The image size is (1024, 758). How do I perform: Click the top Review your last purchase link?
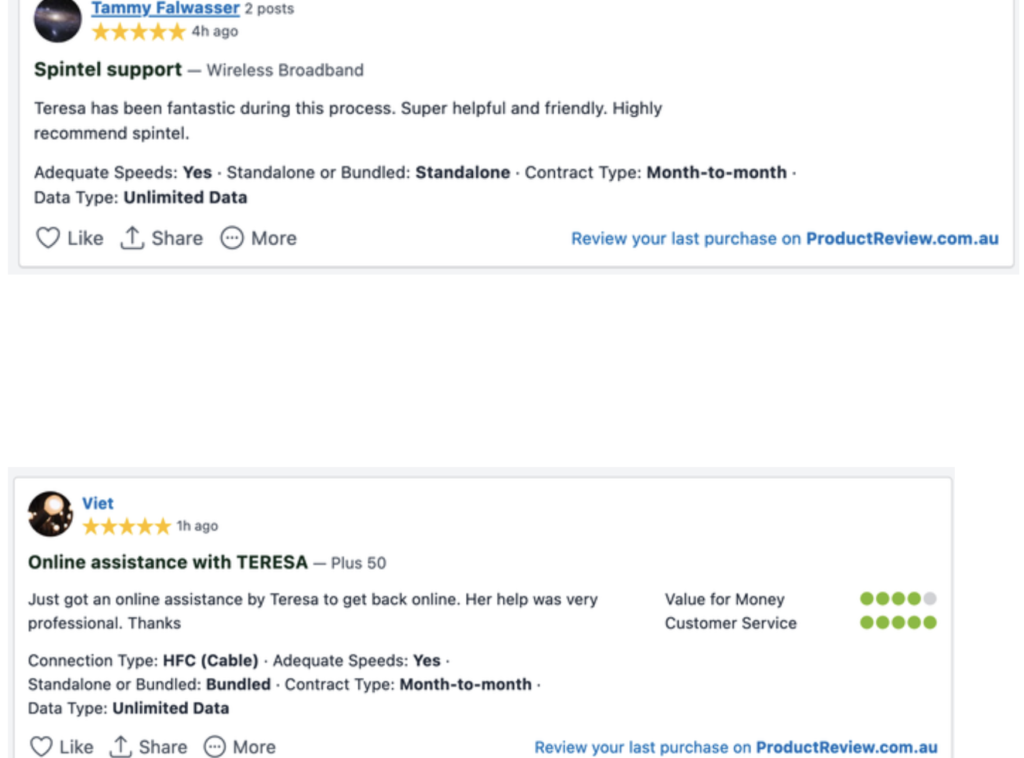tap(785, 239)
